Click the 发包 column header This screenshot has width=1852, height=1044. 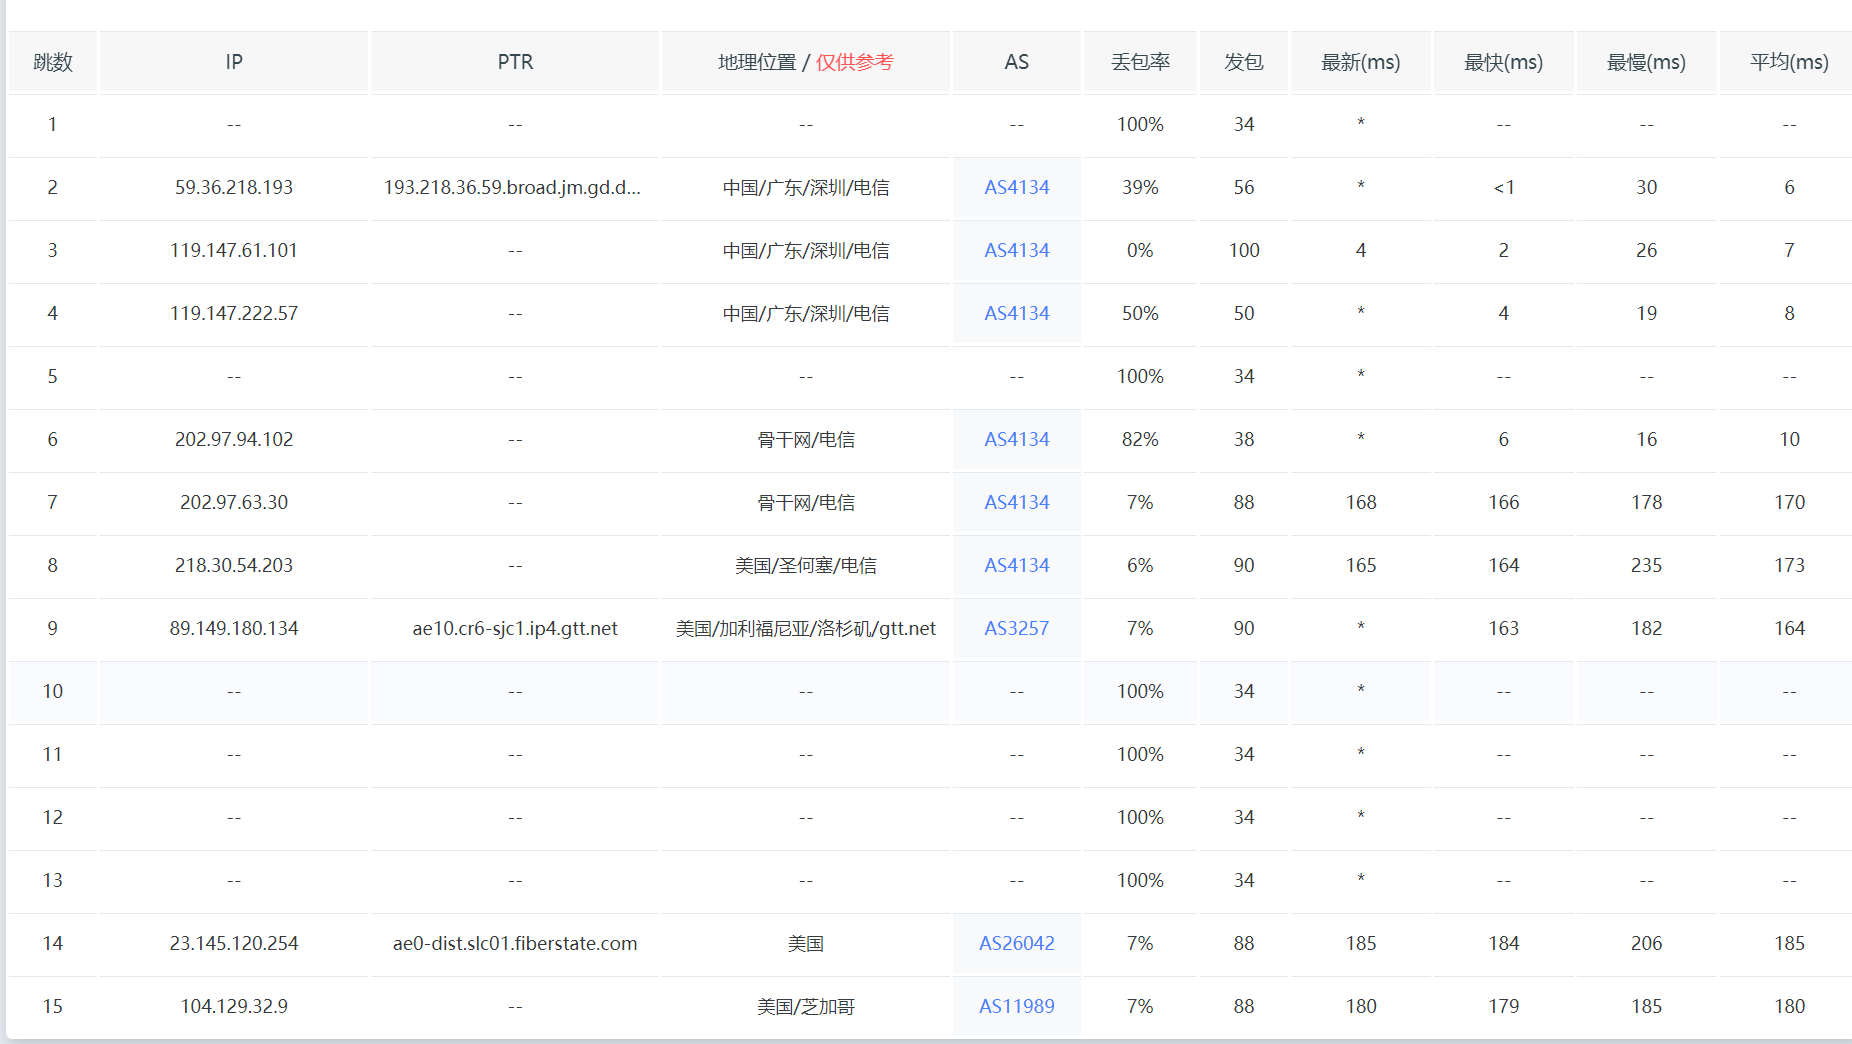click(1244, 62)
